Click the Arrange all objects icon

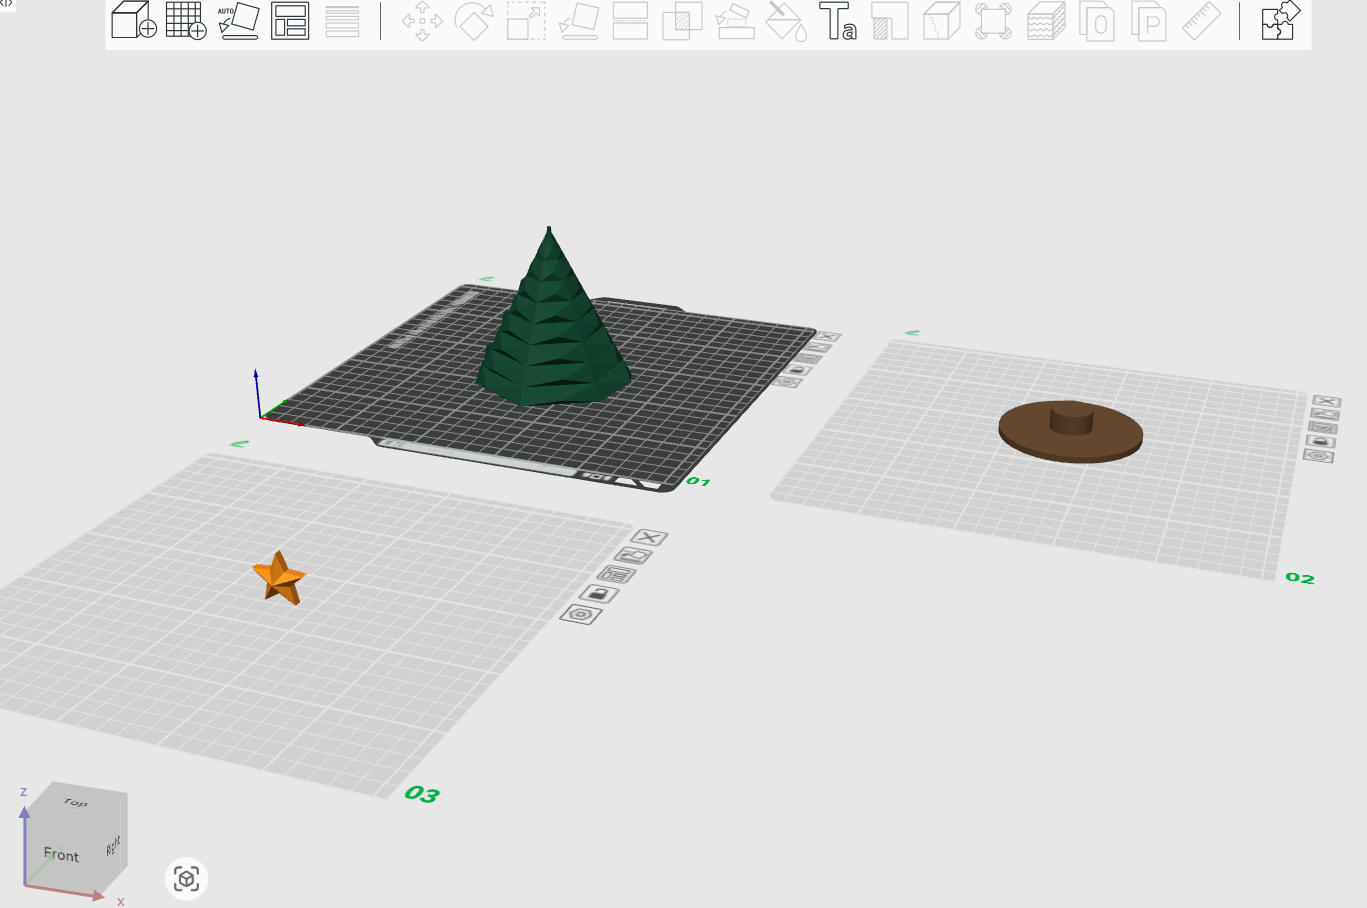290,20
